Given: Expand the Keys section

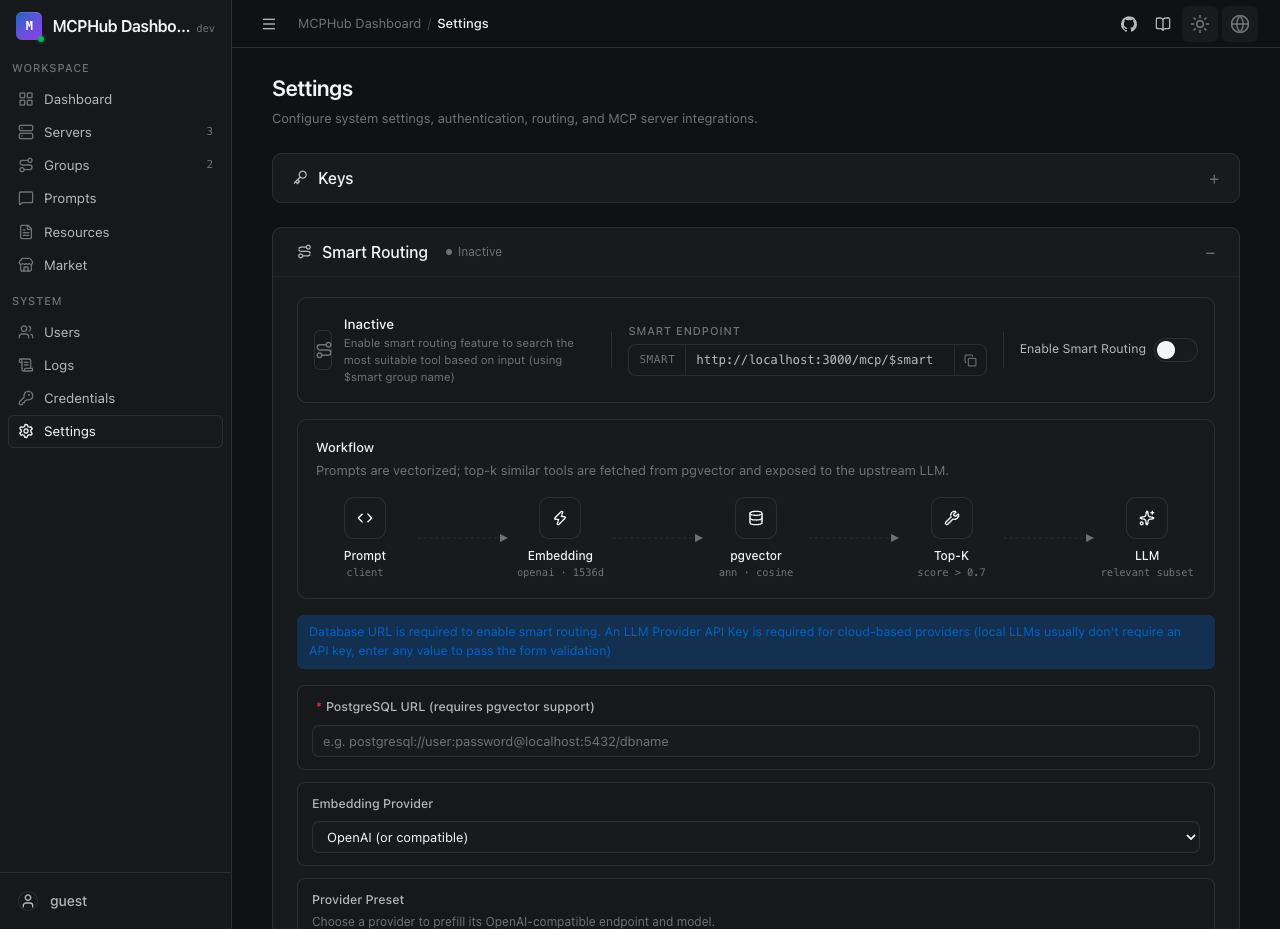Looking at the screenshot, I should click(x=1214, y=179).
